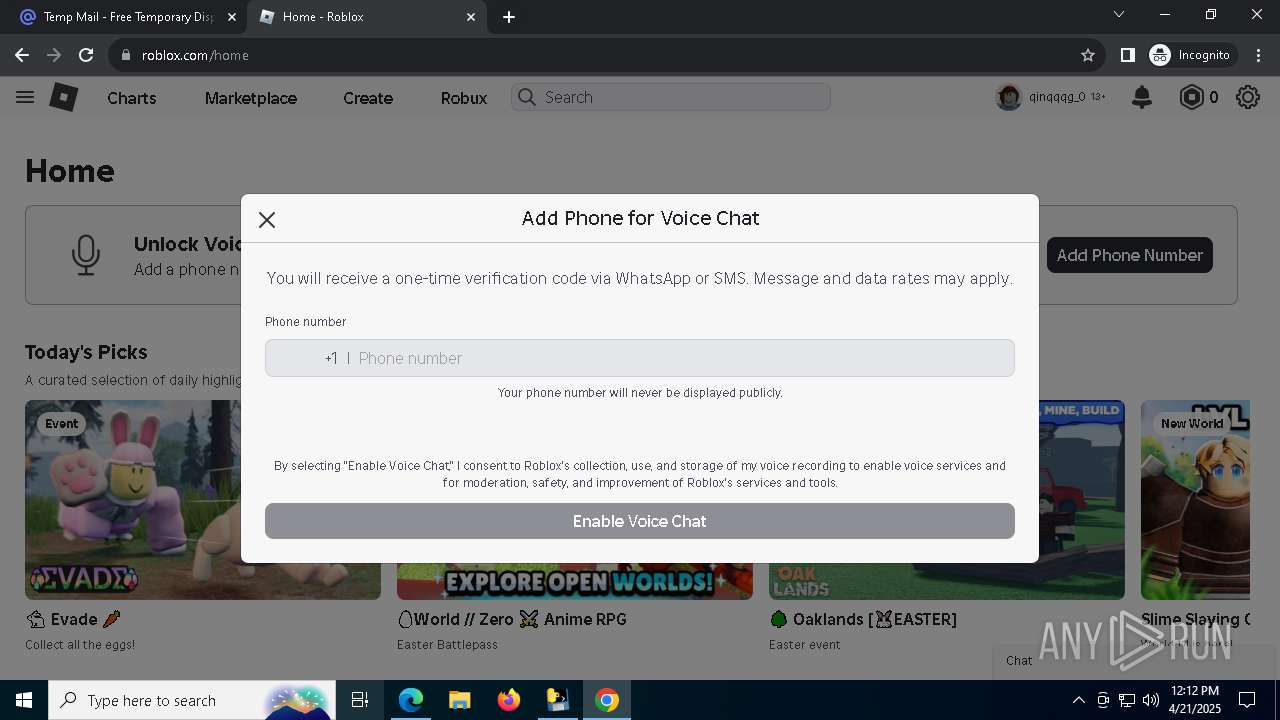Screen dimensions: 1280x720
Task: Open Oaklands [EASTER] game link
Action: point(863,619)
